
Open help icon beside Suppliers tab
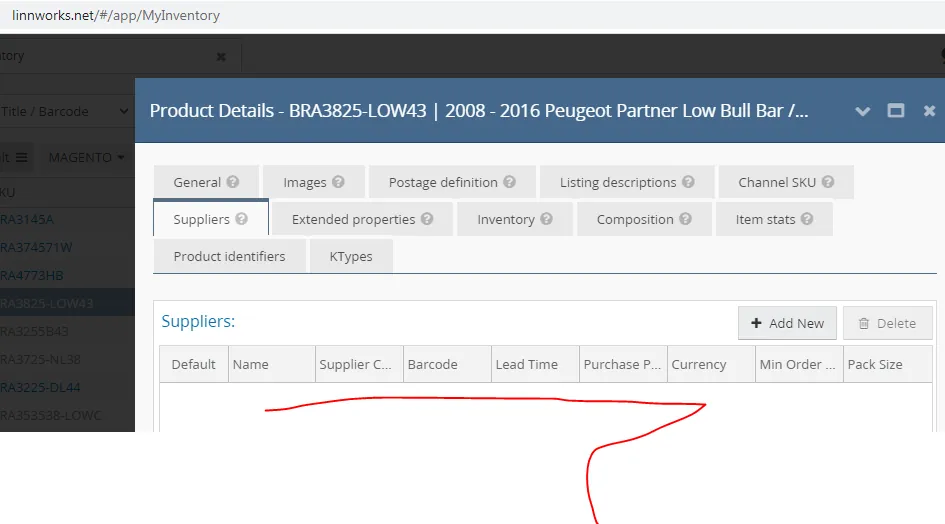(242, 219)
